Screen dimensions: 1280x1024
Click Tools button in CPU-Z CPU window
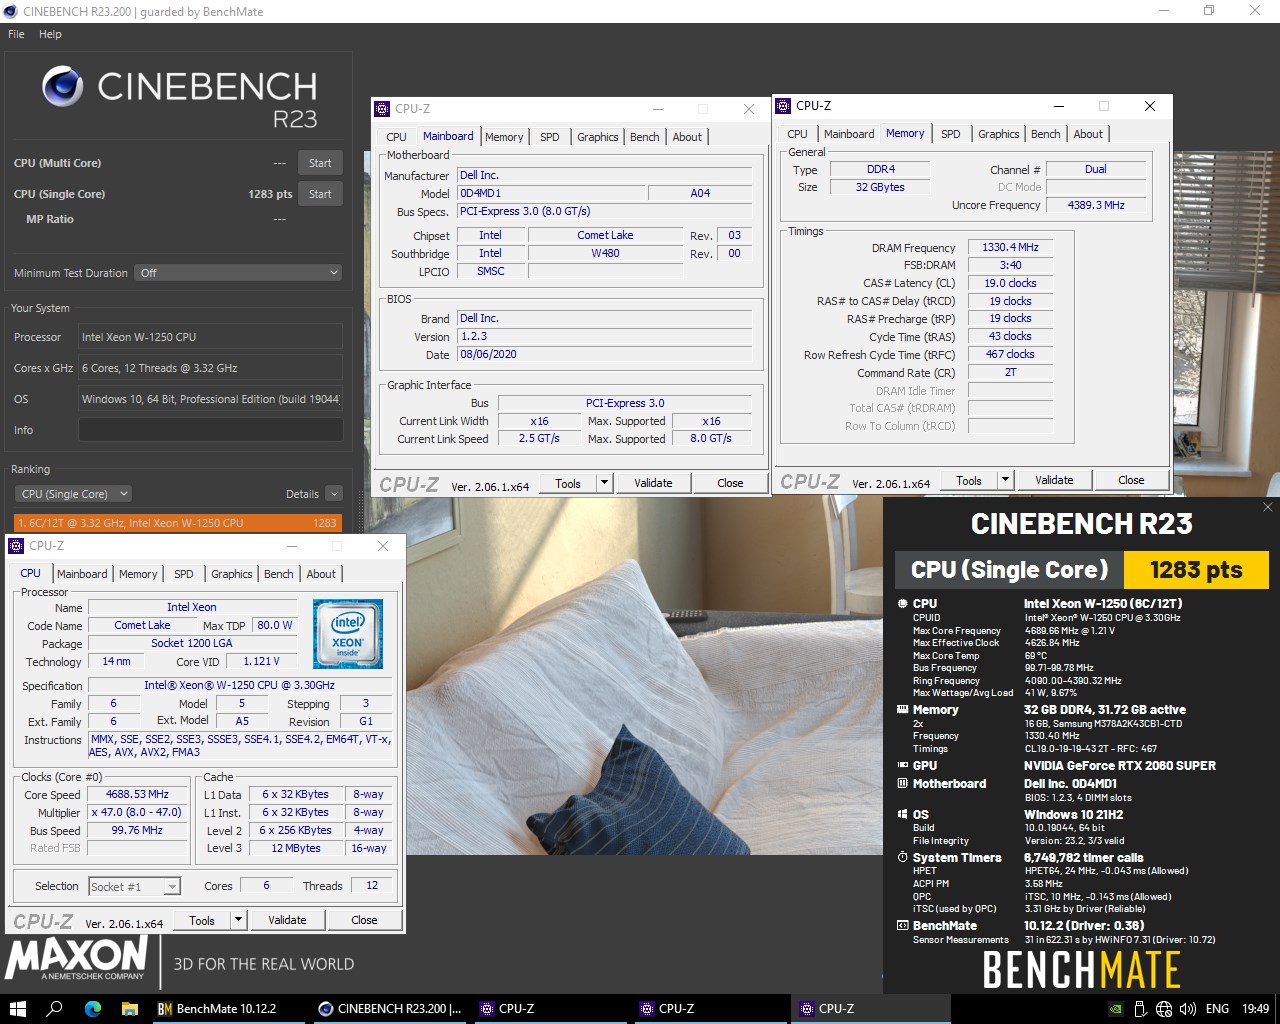[202, 920]
